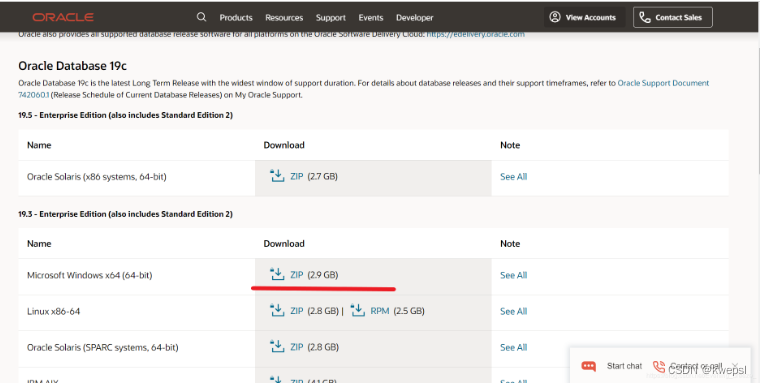
Task: Click download icon for Microsoft Windows x64 ZIP
Action: pos(277,274)
